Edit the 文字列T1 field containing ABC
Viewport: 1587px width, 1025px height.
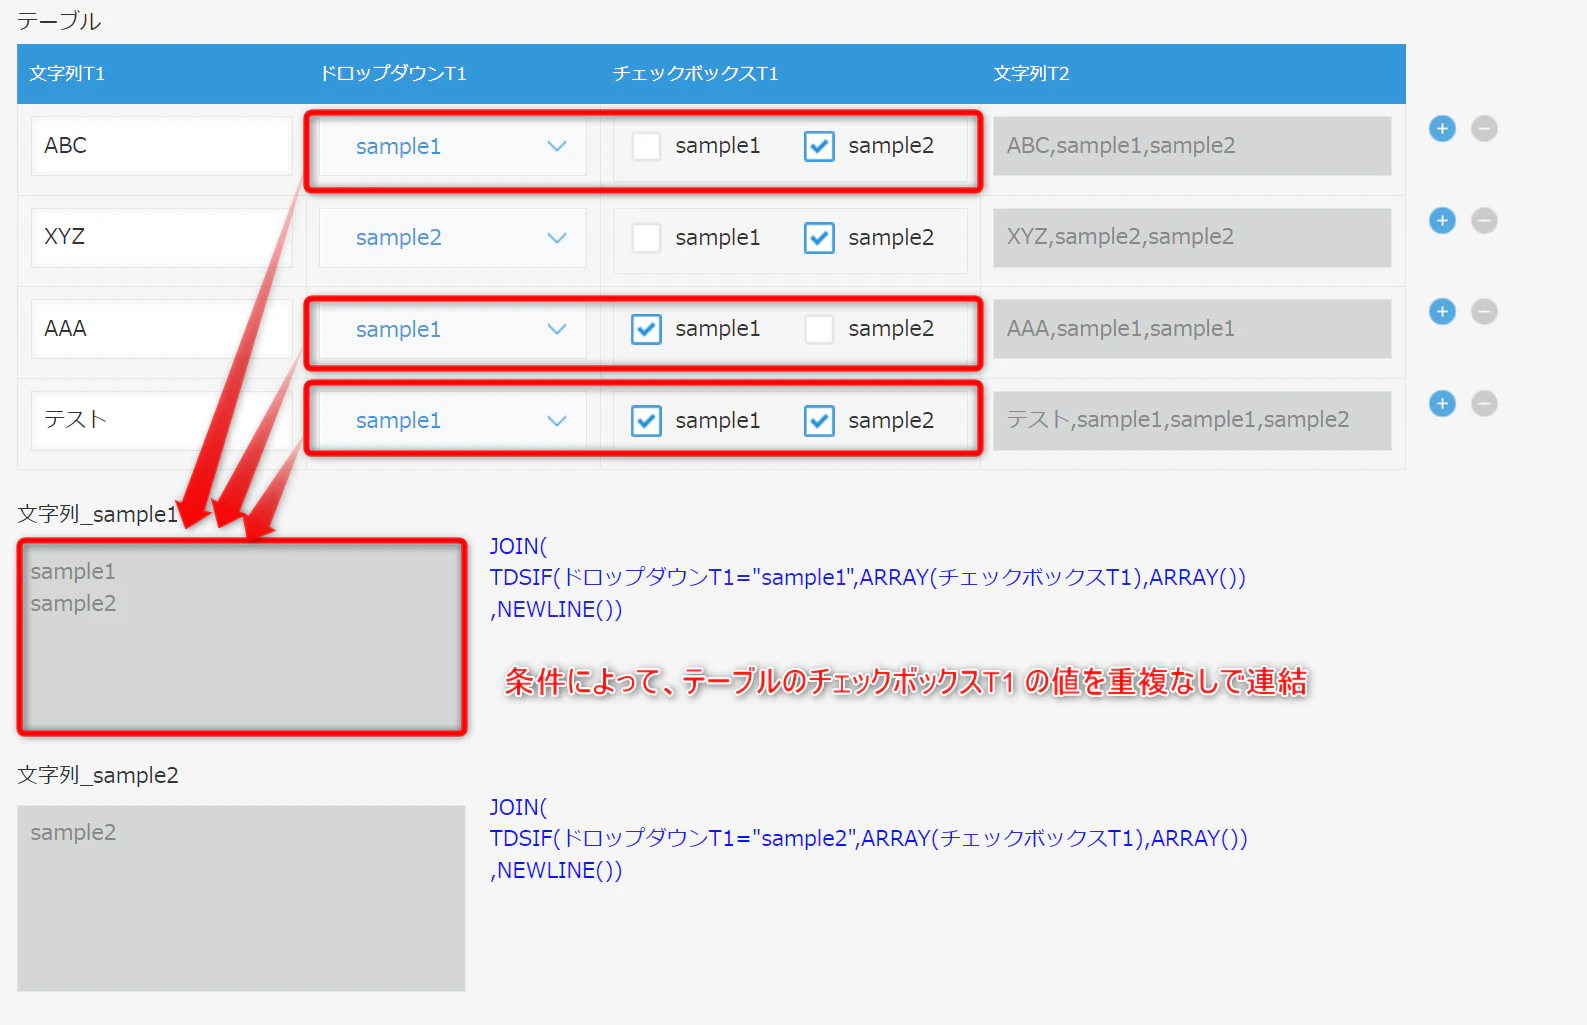click(162, 146)
